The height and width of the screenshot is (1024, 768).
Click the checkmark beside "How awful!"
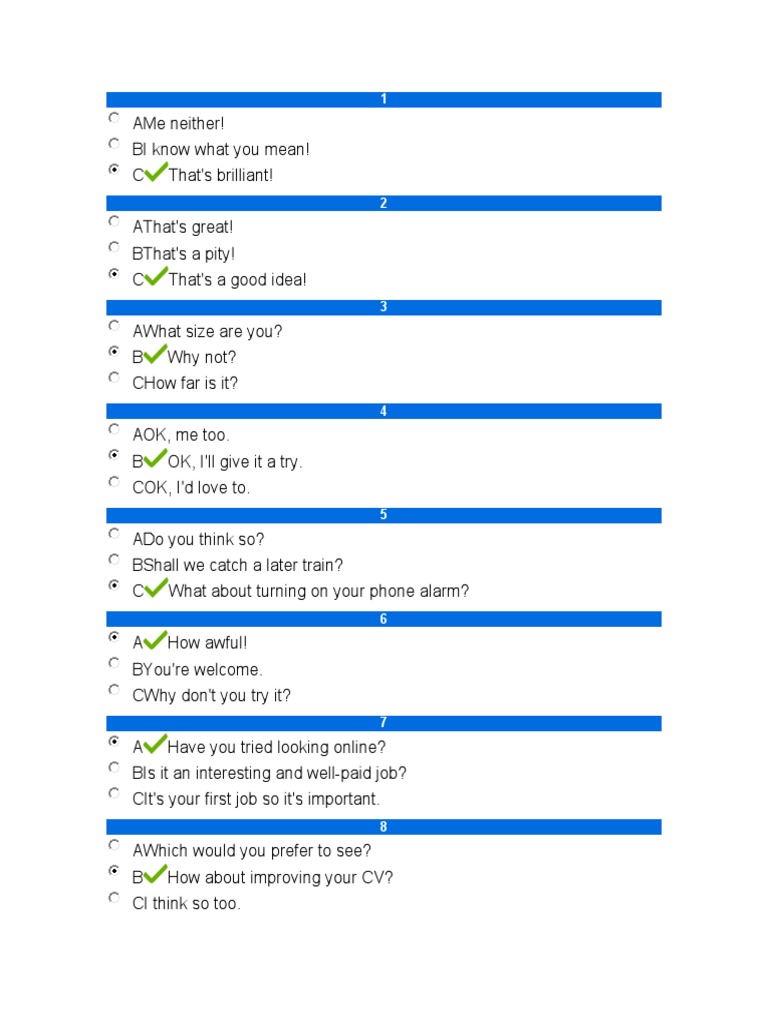(x=156, y=641)
